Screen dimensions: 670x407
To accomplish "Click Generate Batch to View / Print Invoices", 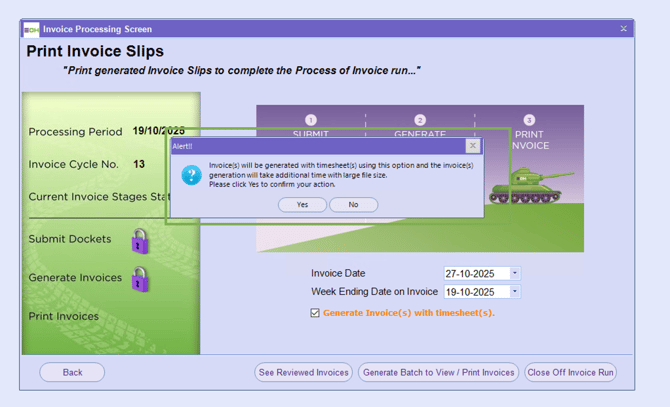I will (x=438, y=372).
